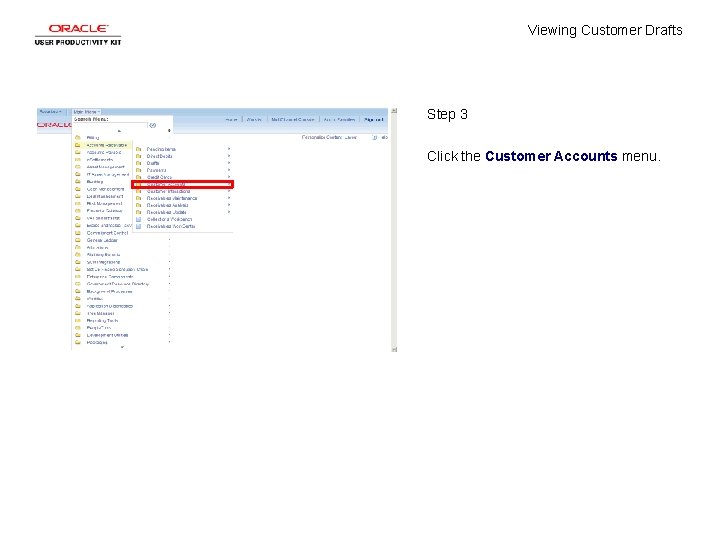The image size is (720, 540).
Task: Expand Receivables Update submenu arrow
Action: coord(229,212)
